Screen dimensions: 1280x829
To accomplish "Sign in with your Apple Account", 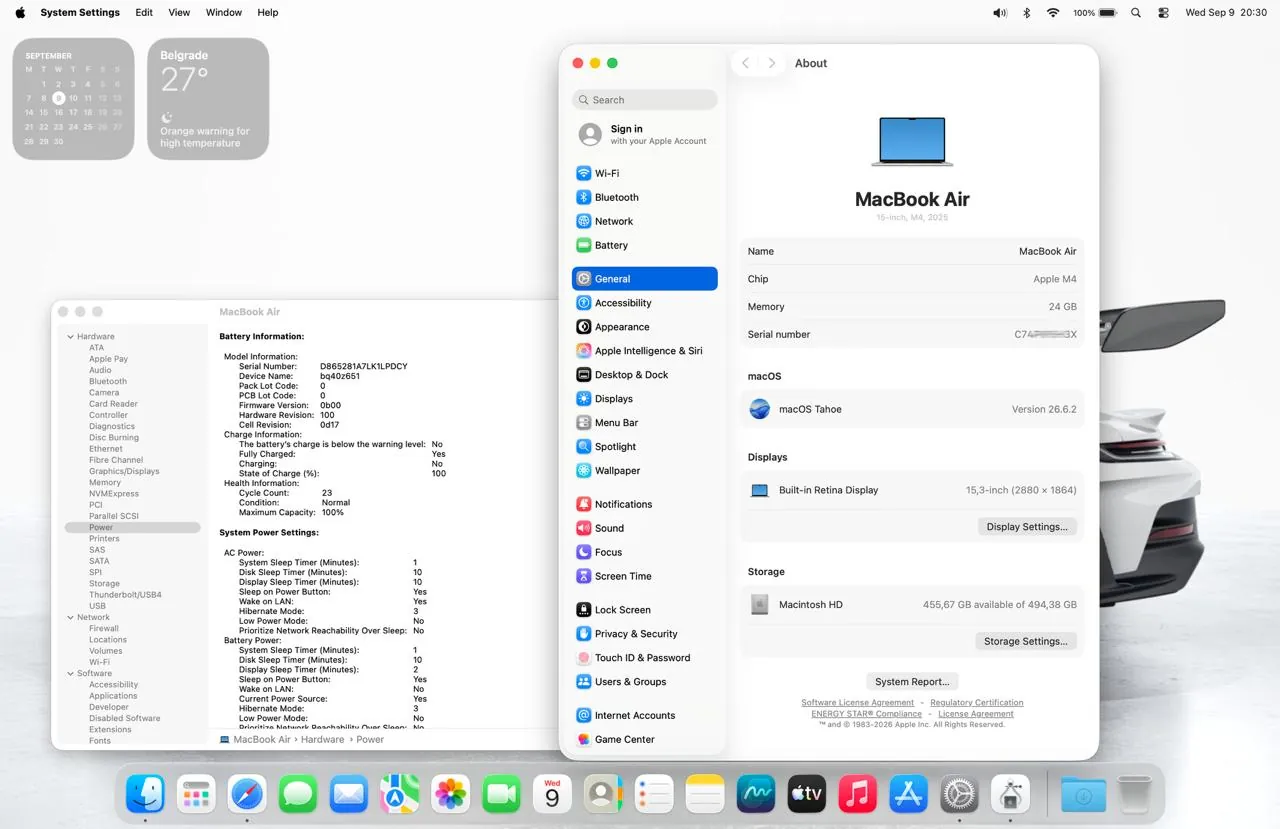I will tap(644, 134).
